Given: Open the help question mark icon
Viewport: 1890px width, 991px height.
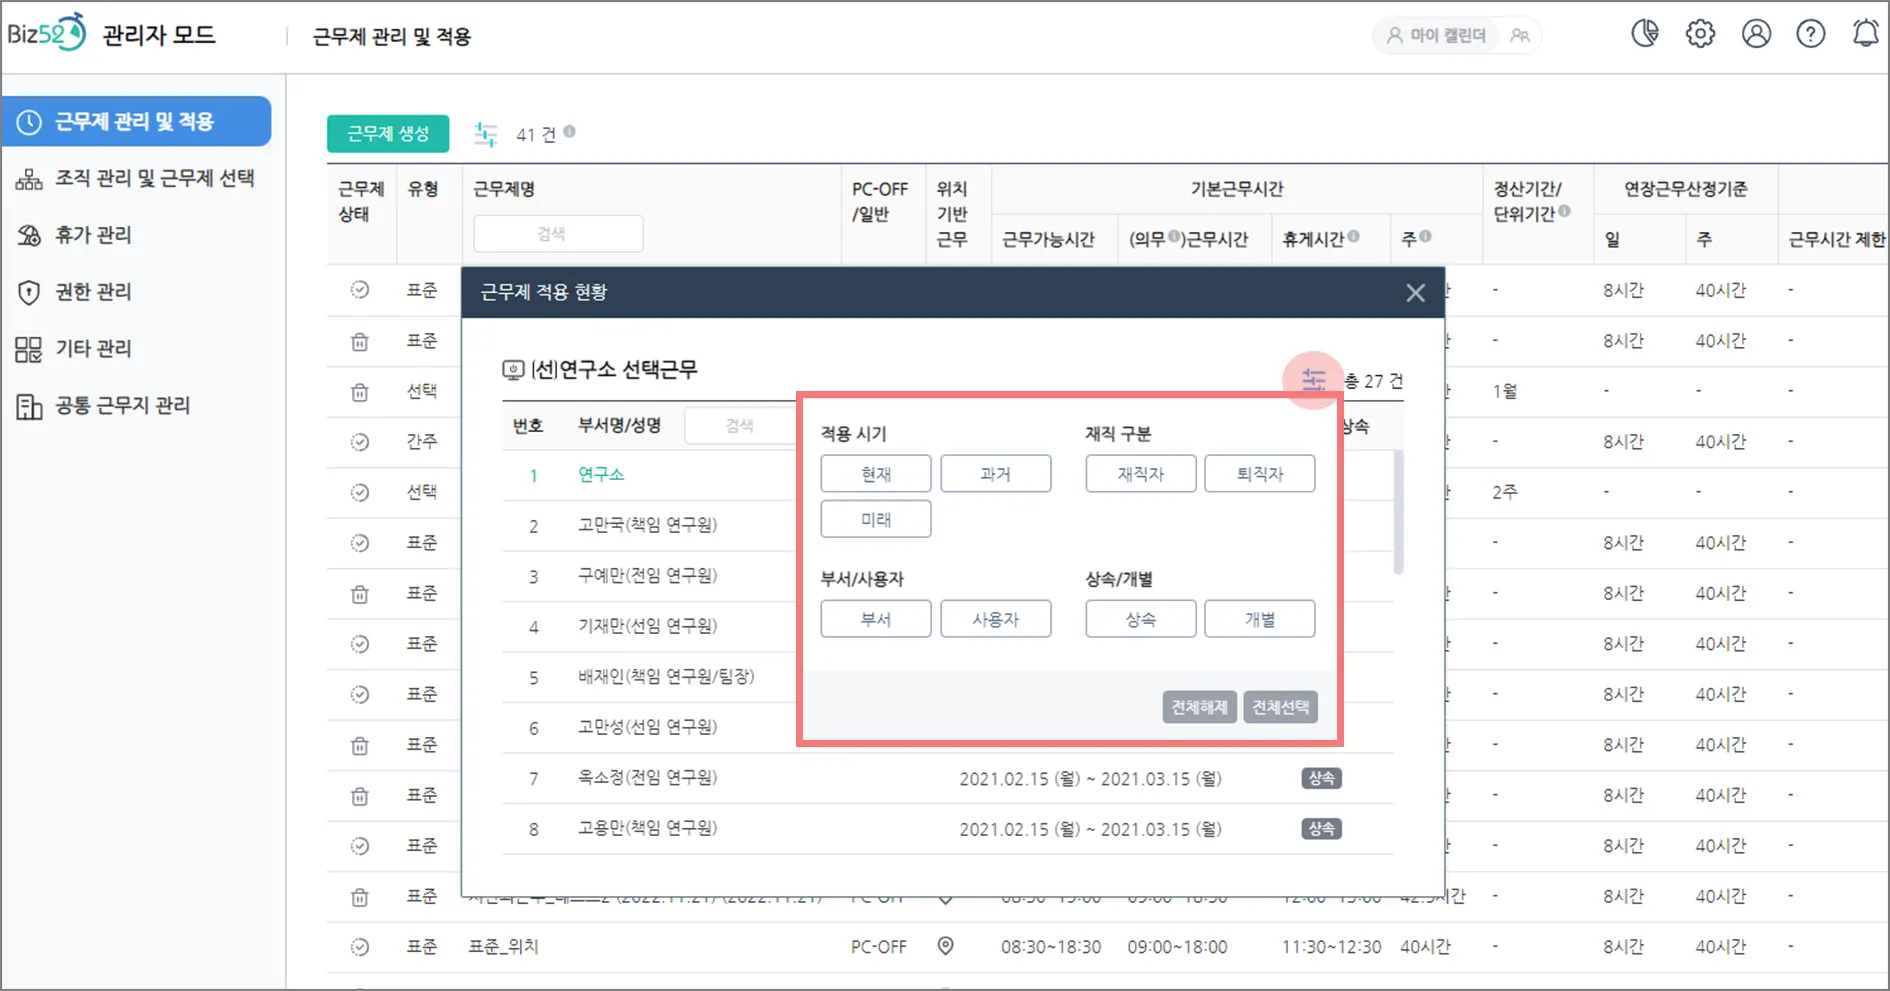Looking at the screenshot, I should [1811, 34].
